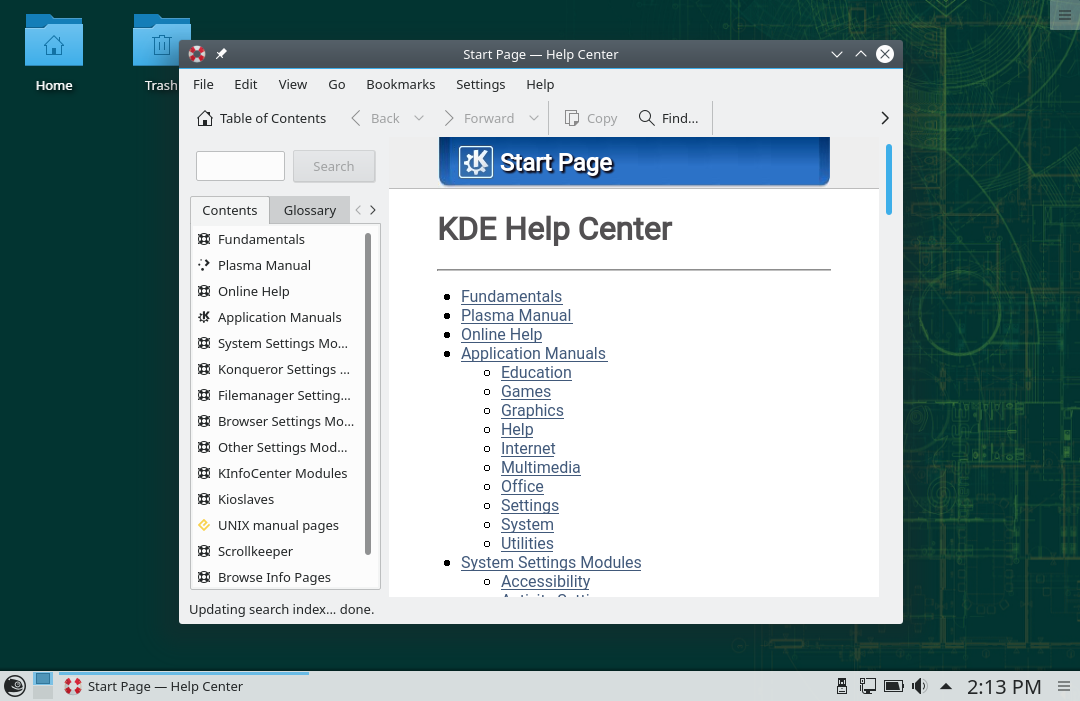Select Kioslaves tree icon
The image size is (1080, 701).
[204, 499]
